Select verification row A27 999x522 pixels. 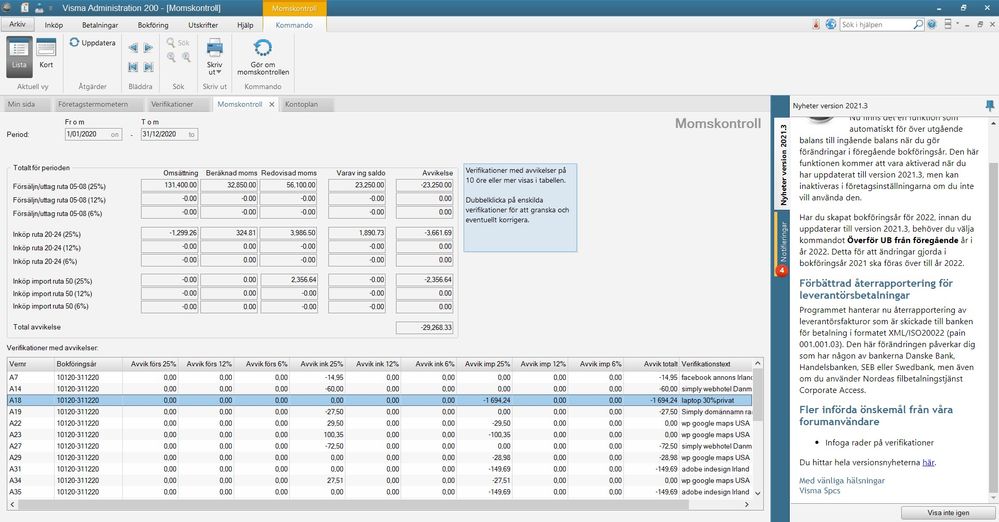tap(380, 446)
